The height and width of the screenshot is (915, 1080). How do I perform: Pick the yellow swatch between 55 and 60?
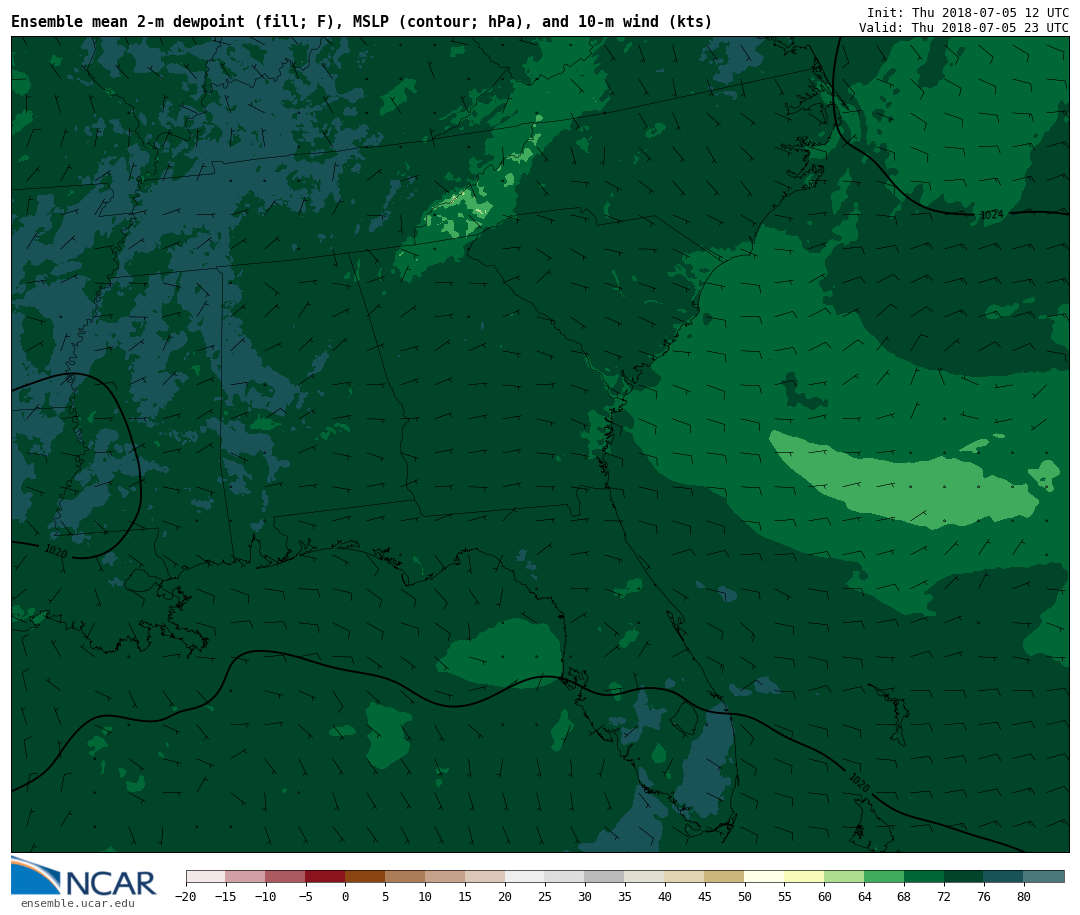tap(805, 877)
